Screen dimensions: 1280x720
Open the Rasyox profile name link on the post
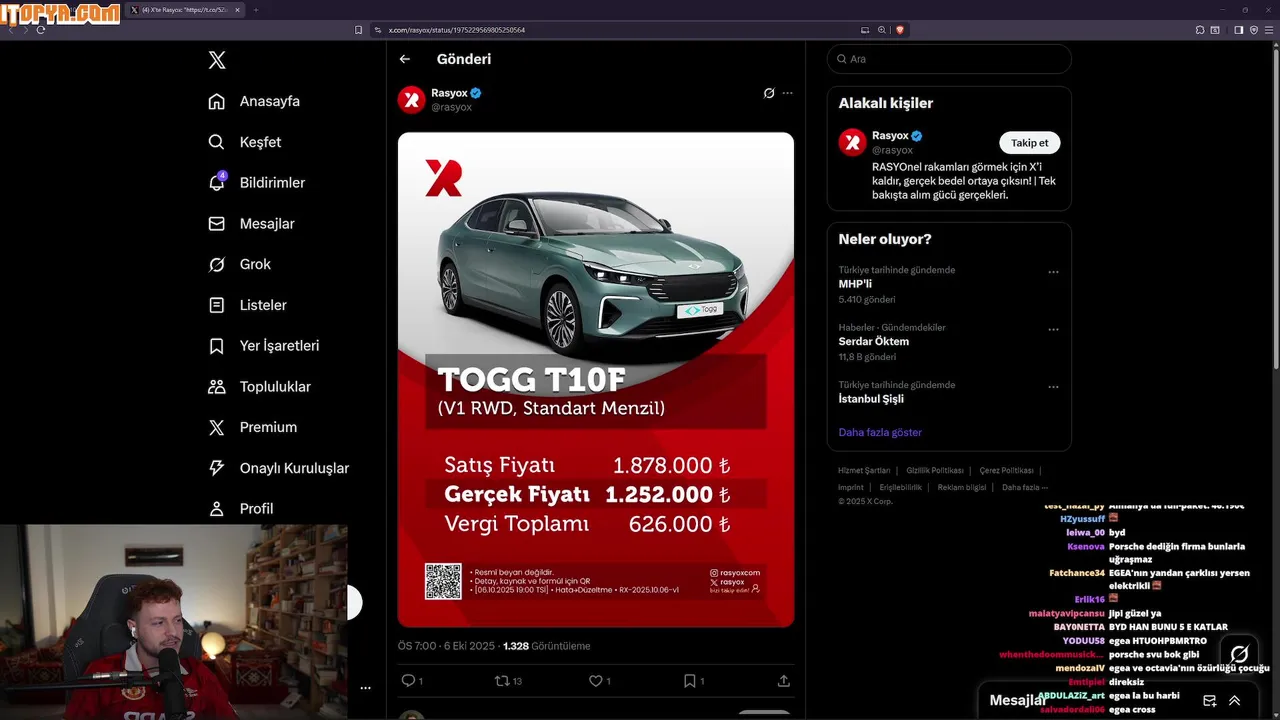point(449,93)
